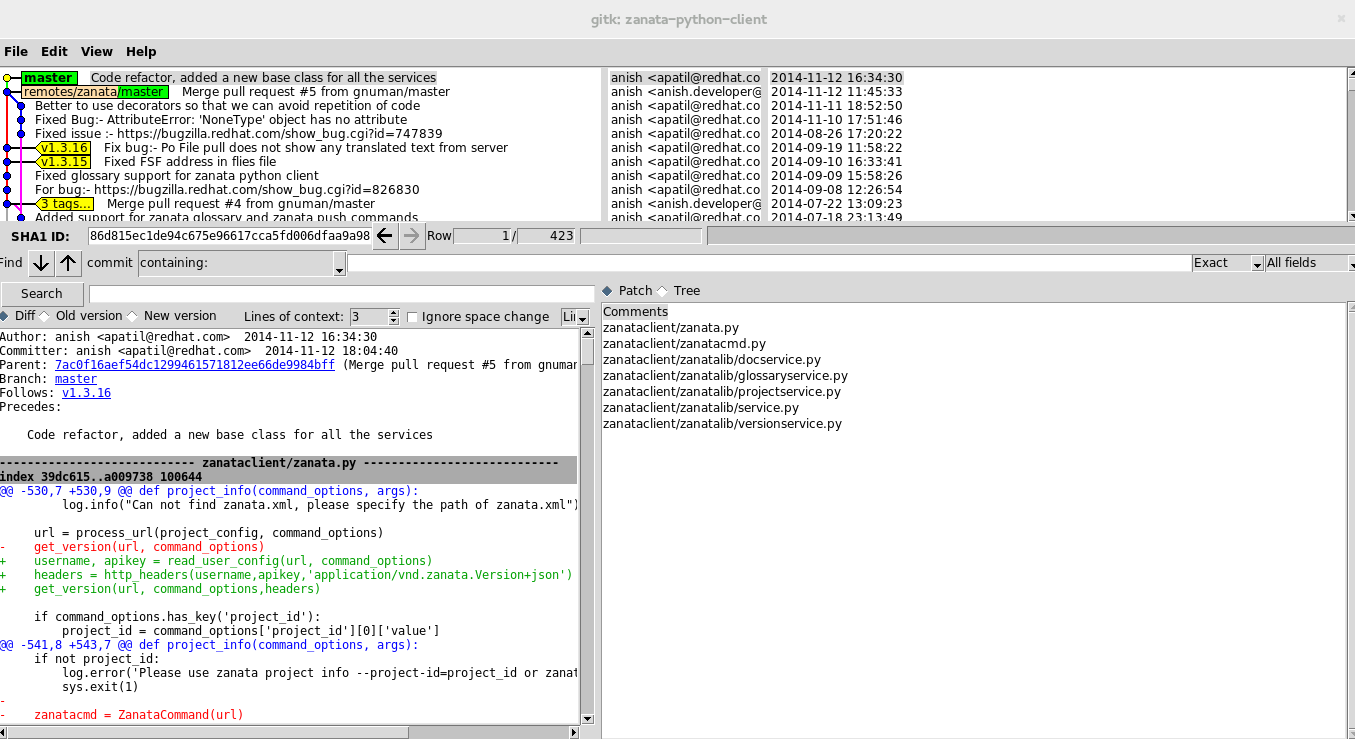Open the Help menu

[x=141, y=52]
